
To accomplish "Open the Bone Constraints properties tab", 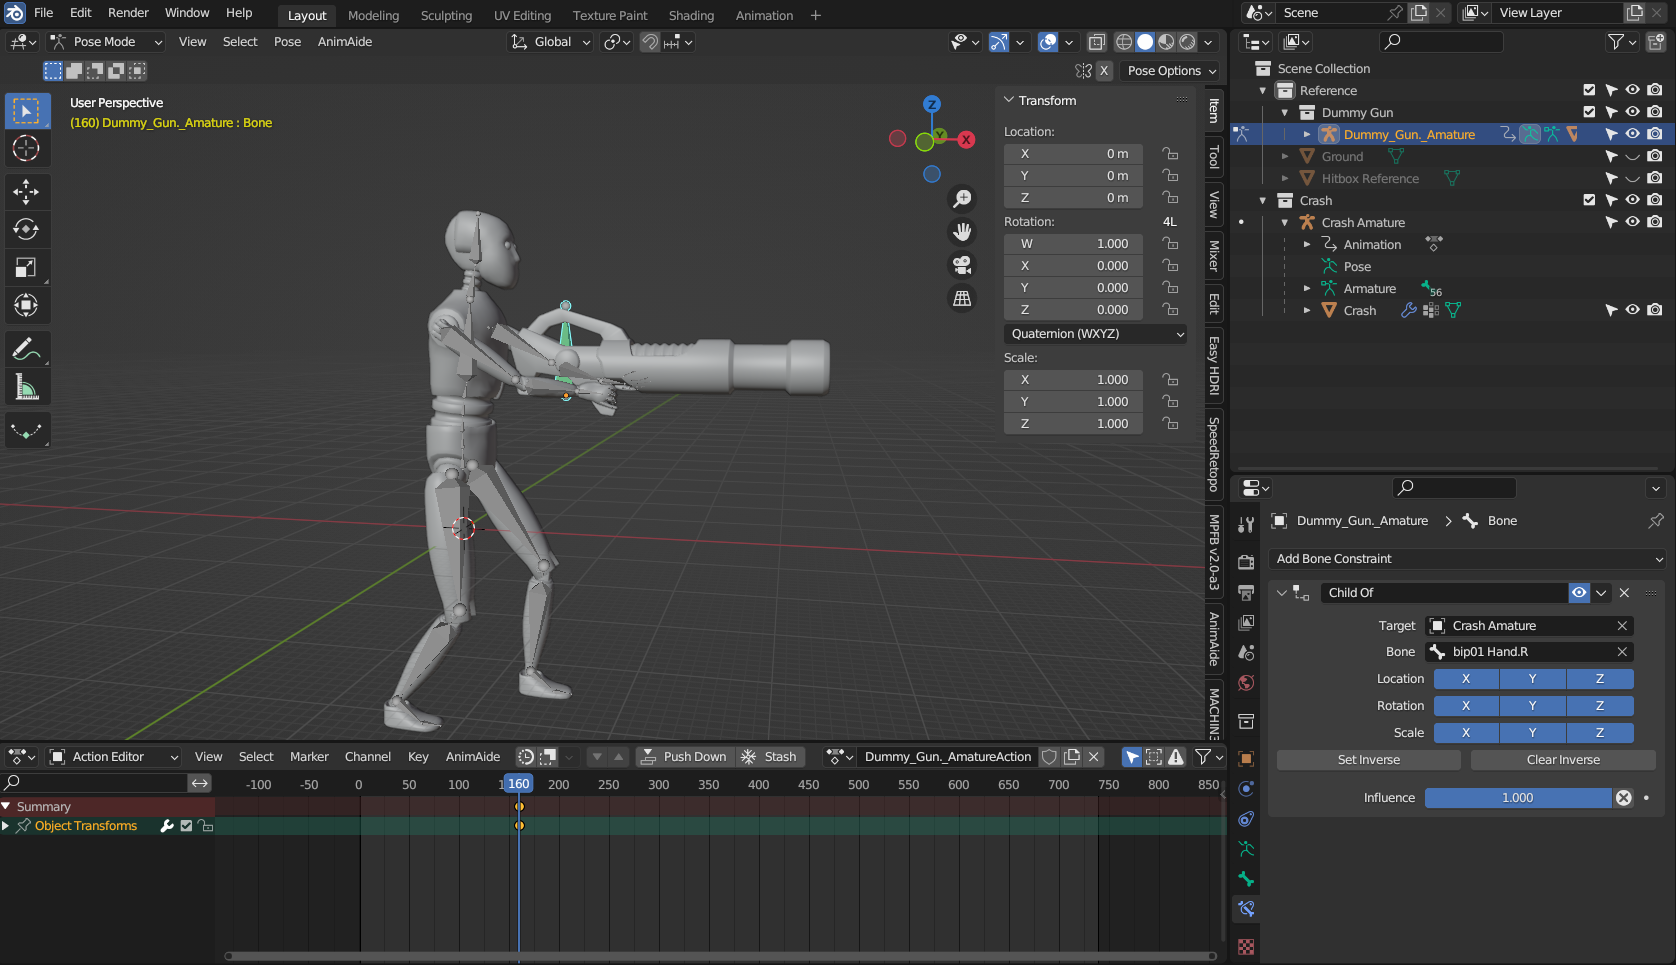I will click(x=1246, y=909).
